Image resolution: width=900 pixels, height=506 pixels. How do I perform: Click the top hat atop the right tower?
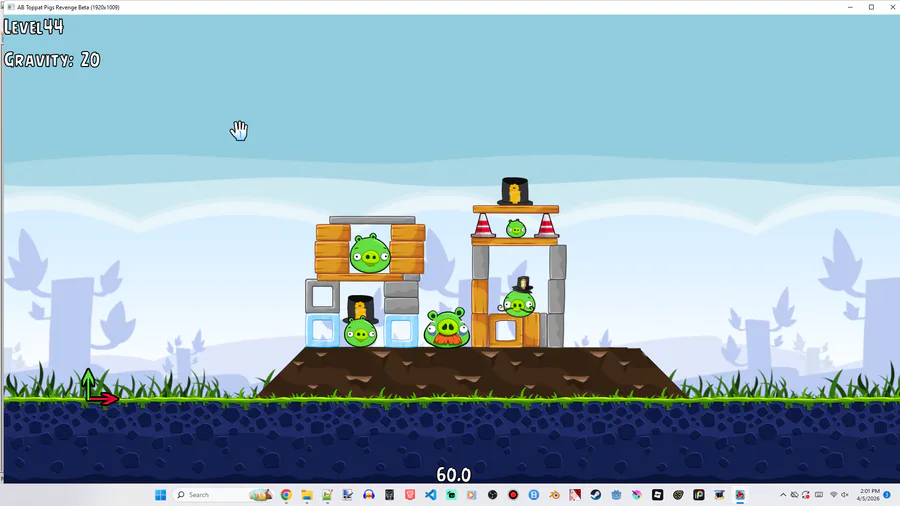[x=515, y=191]
